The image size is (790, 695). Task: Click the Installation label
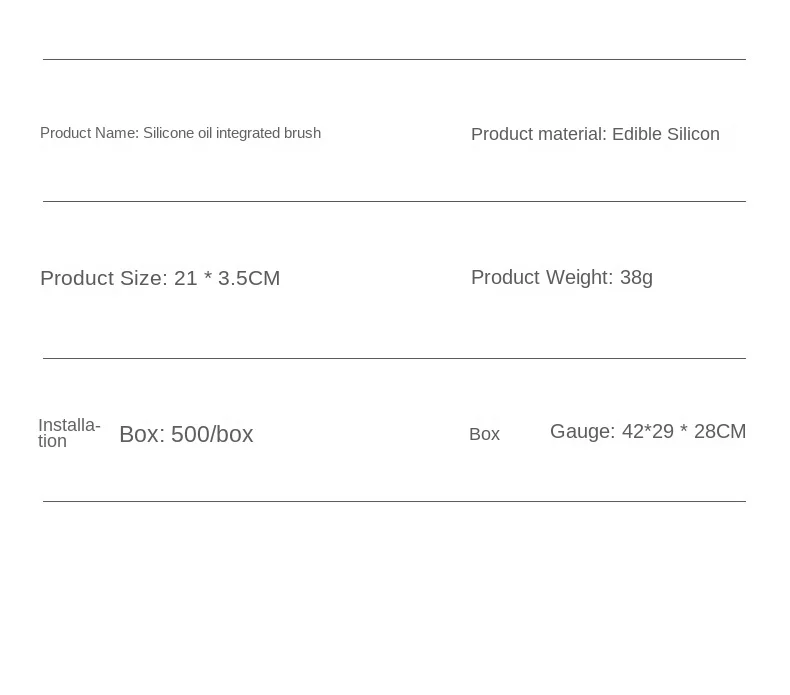[69, 433]
